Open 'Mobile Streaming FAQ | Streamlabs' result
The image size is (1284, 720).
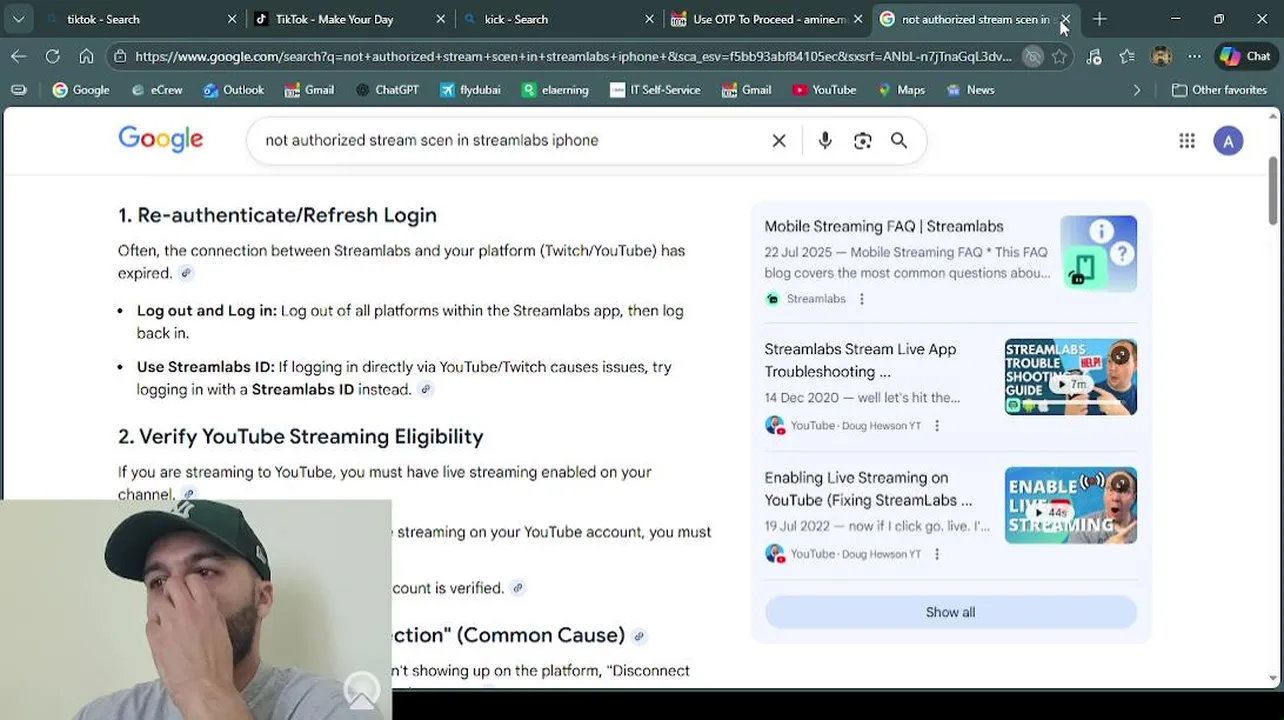pyautogui.click(x=884, y=227)
